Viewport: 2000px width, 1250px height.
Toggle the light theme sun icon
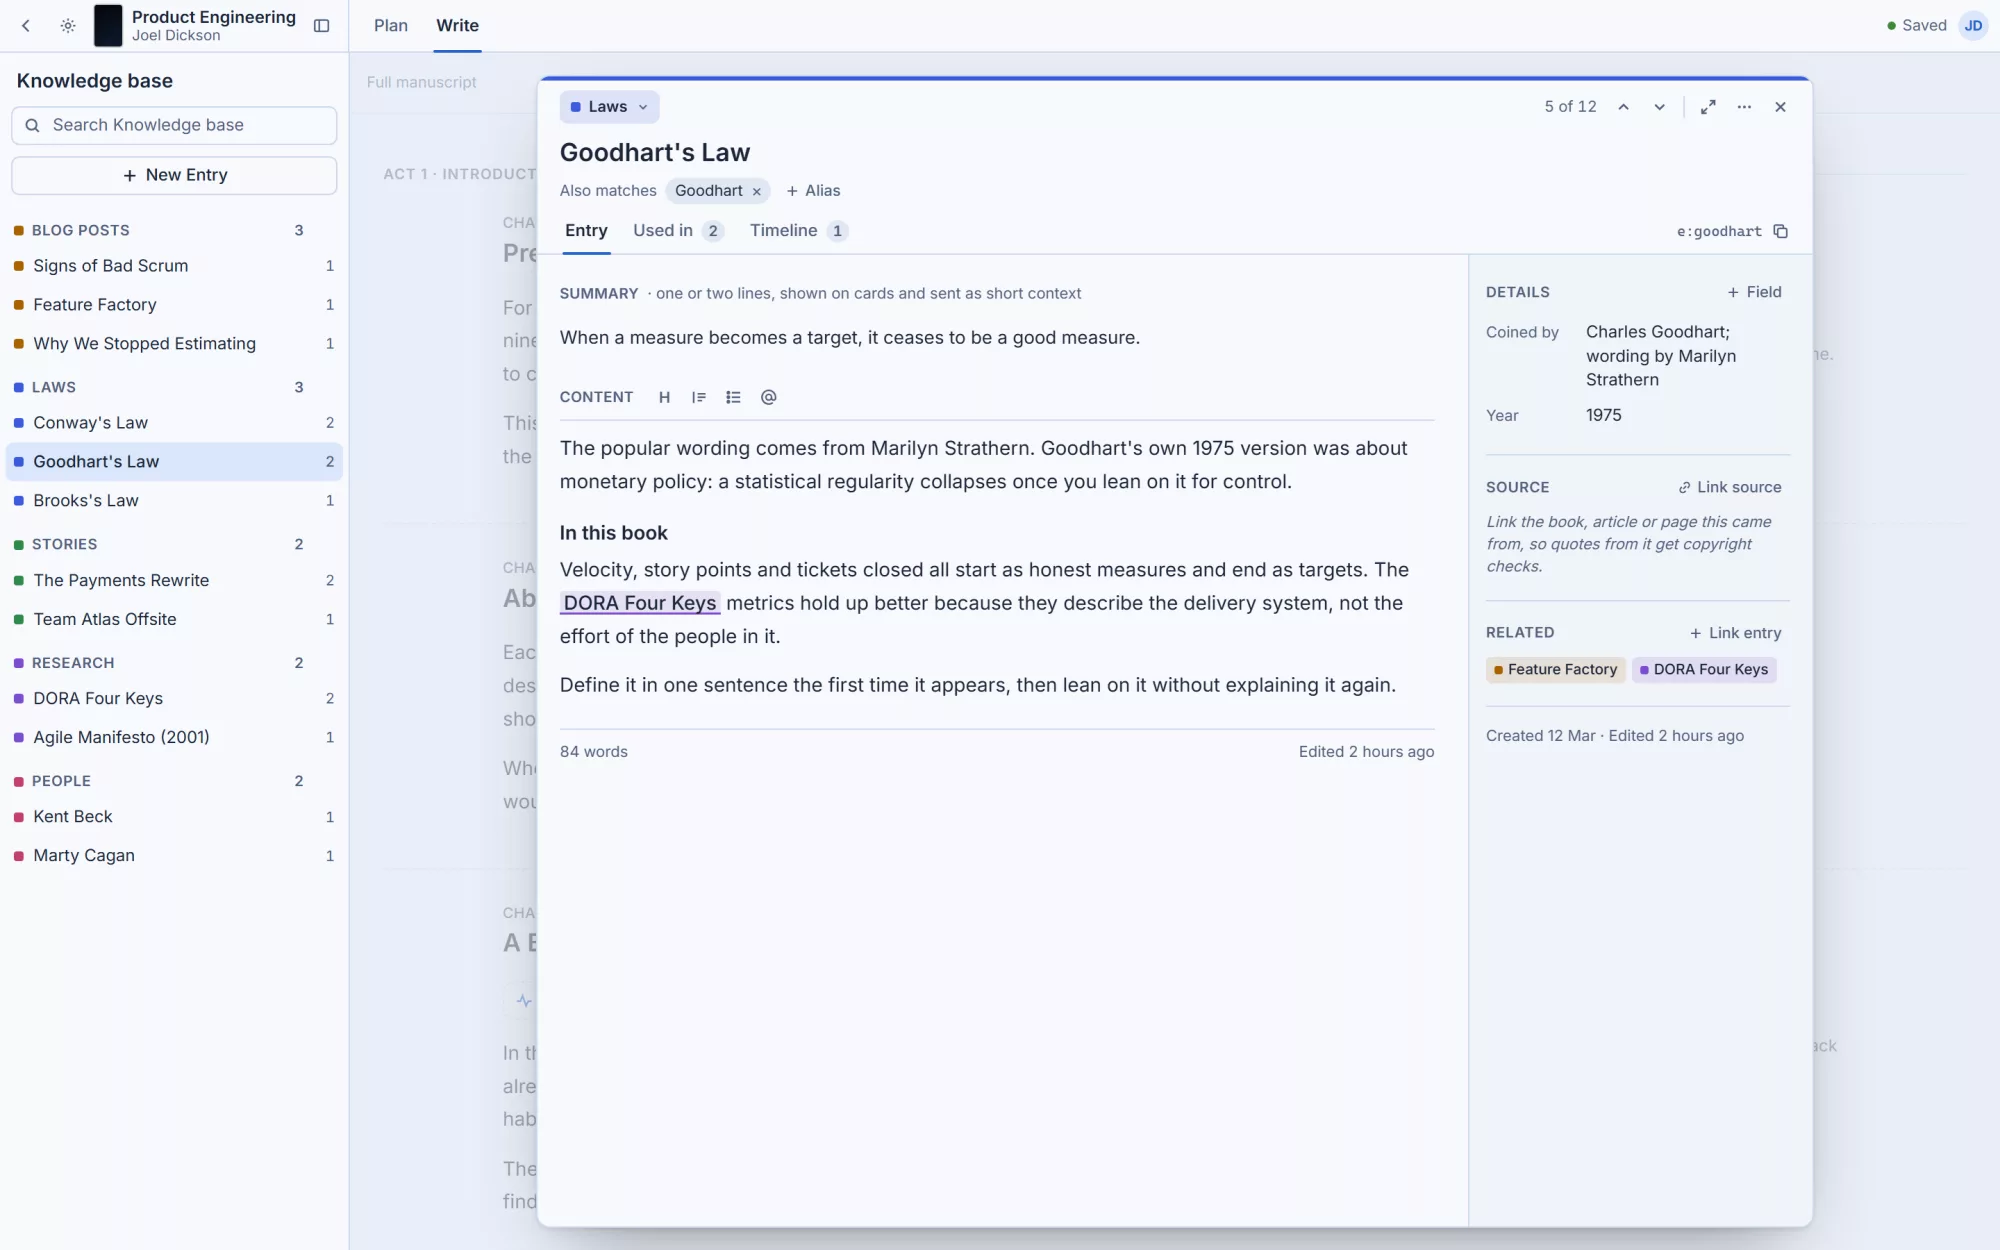click(x=68, y=26)
